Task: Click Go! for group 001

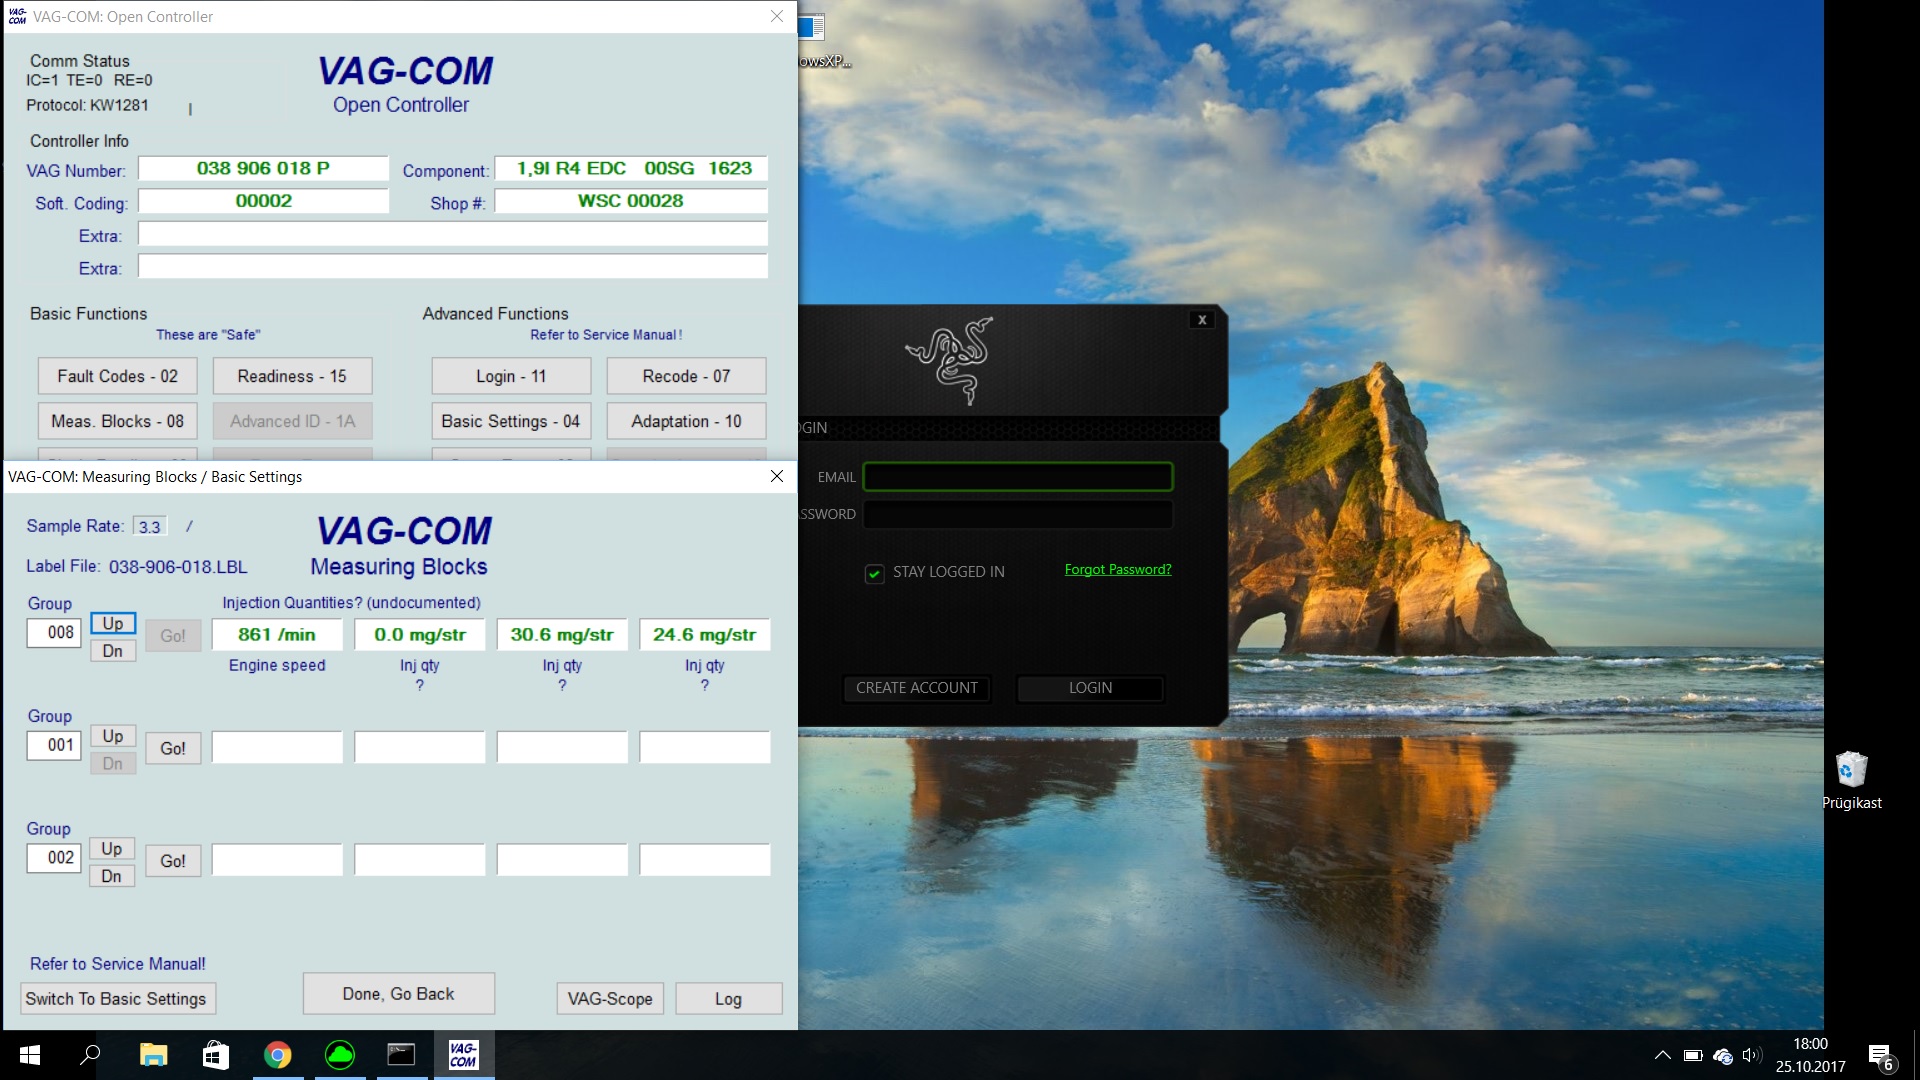Action: [x=173, y=748]
